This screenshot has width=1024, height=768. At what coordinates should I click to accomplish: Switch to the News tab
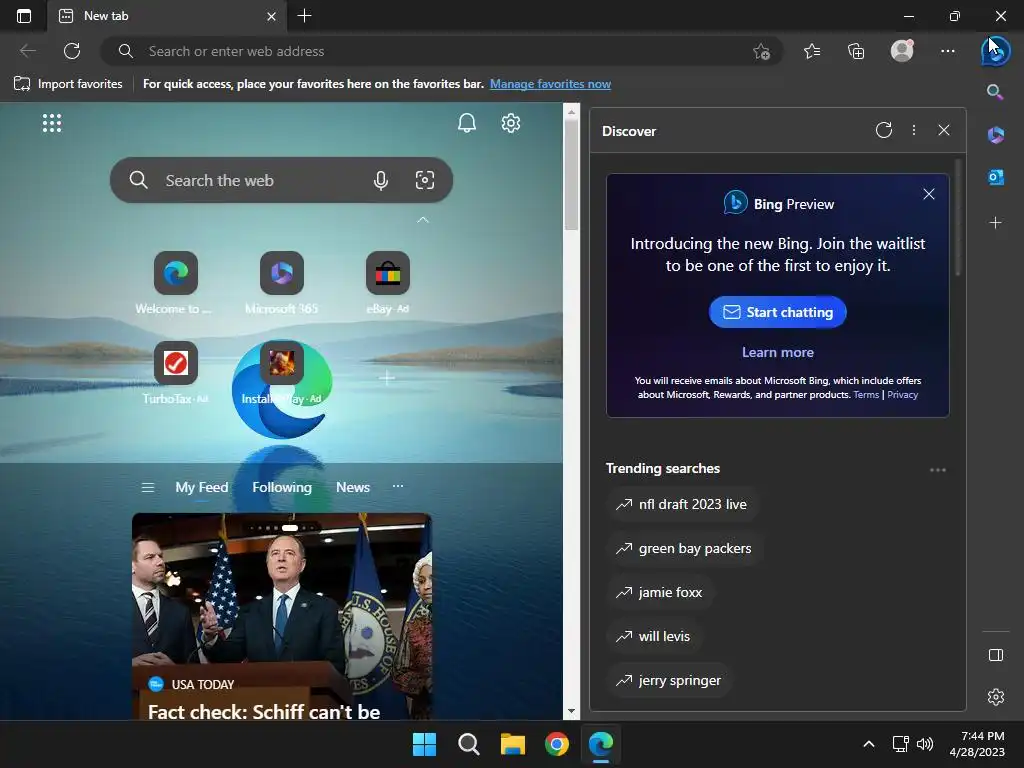click(353, 487)
